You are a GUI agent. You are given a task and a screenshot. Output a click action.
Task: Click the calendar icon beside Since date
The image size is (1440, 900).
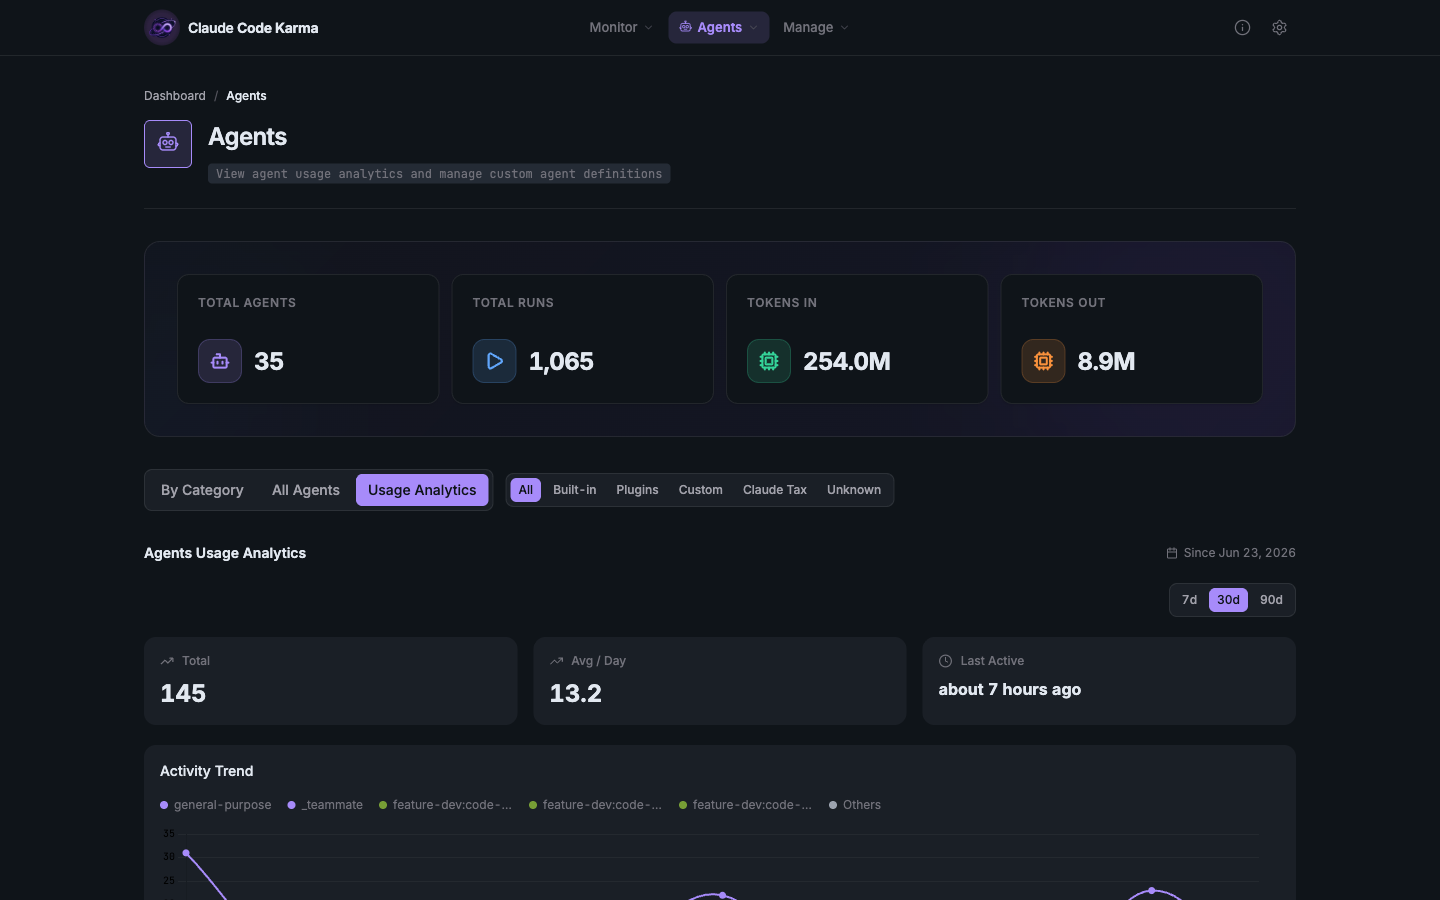[x=1172, y=553]
